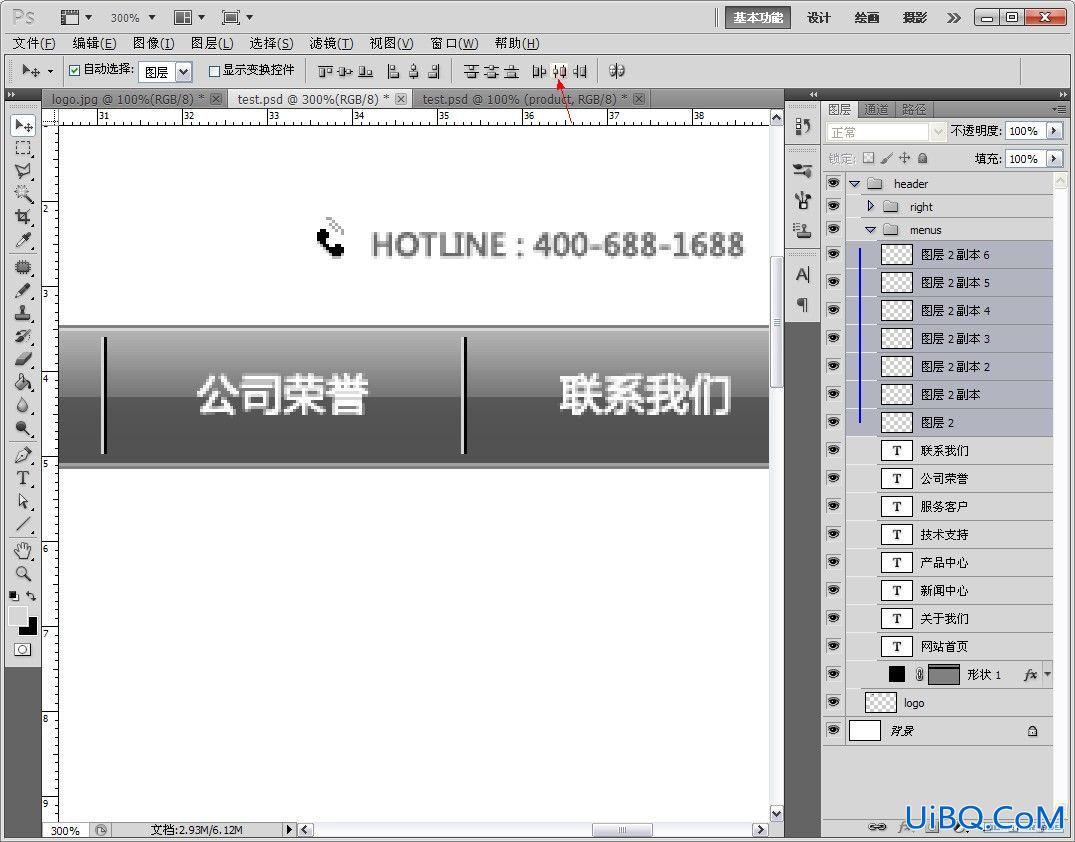Hide the right group visibility eye

point(833,206)
